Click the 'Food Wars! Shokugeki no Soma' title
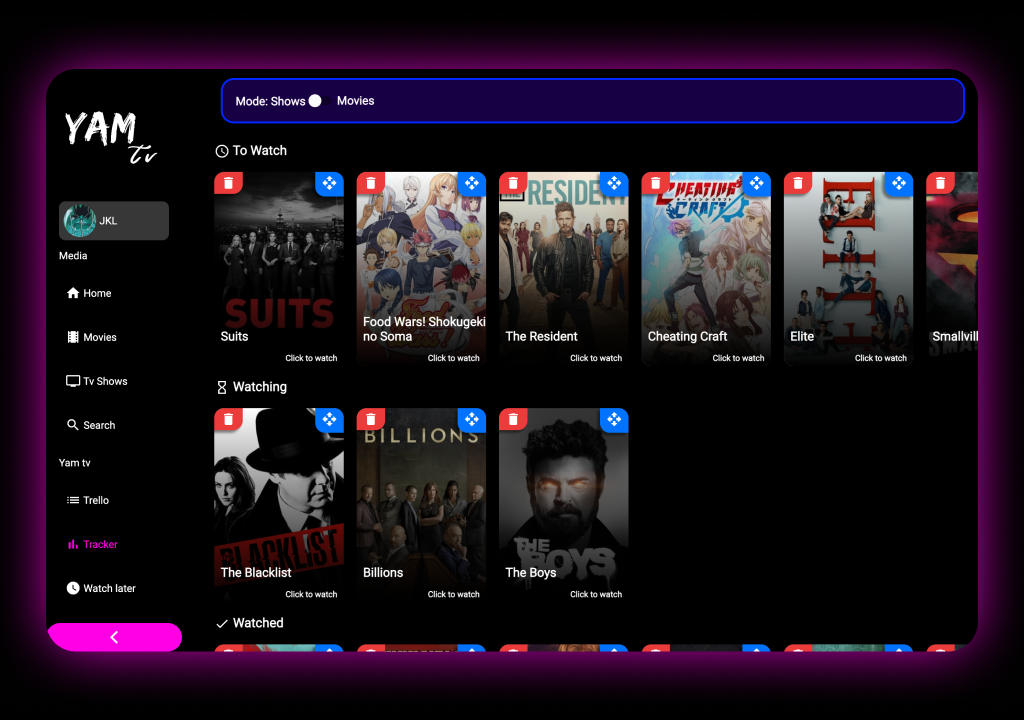 click(x=424, y=329)
